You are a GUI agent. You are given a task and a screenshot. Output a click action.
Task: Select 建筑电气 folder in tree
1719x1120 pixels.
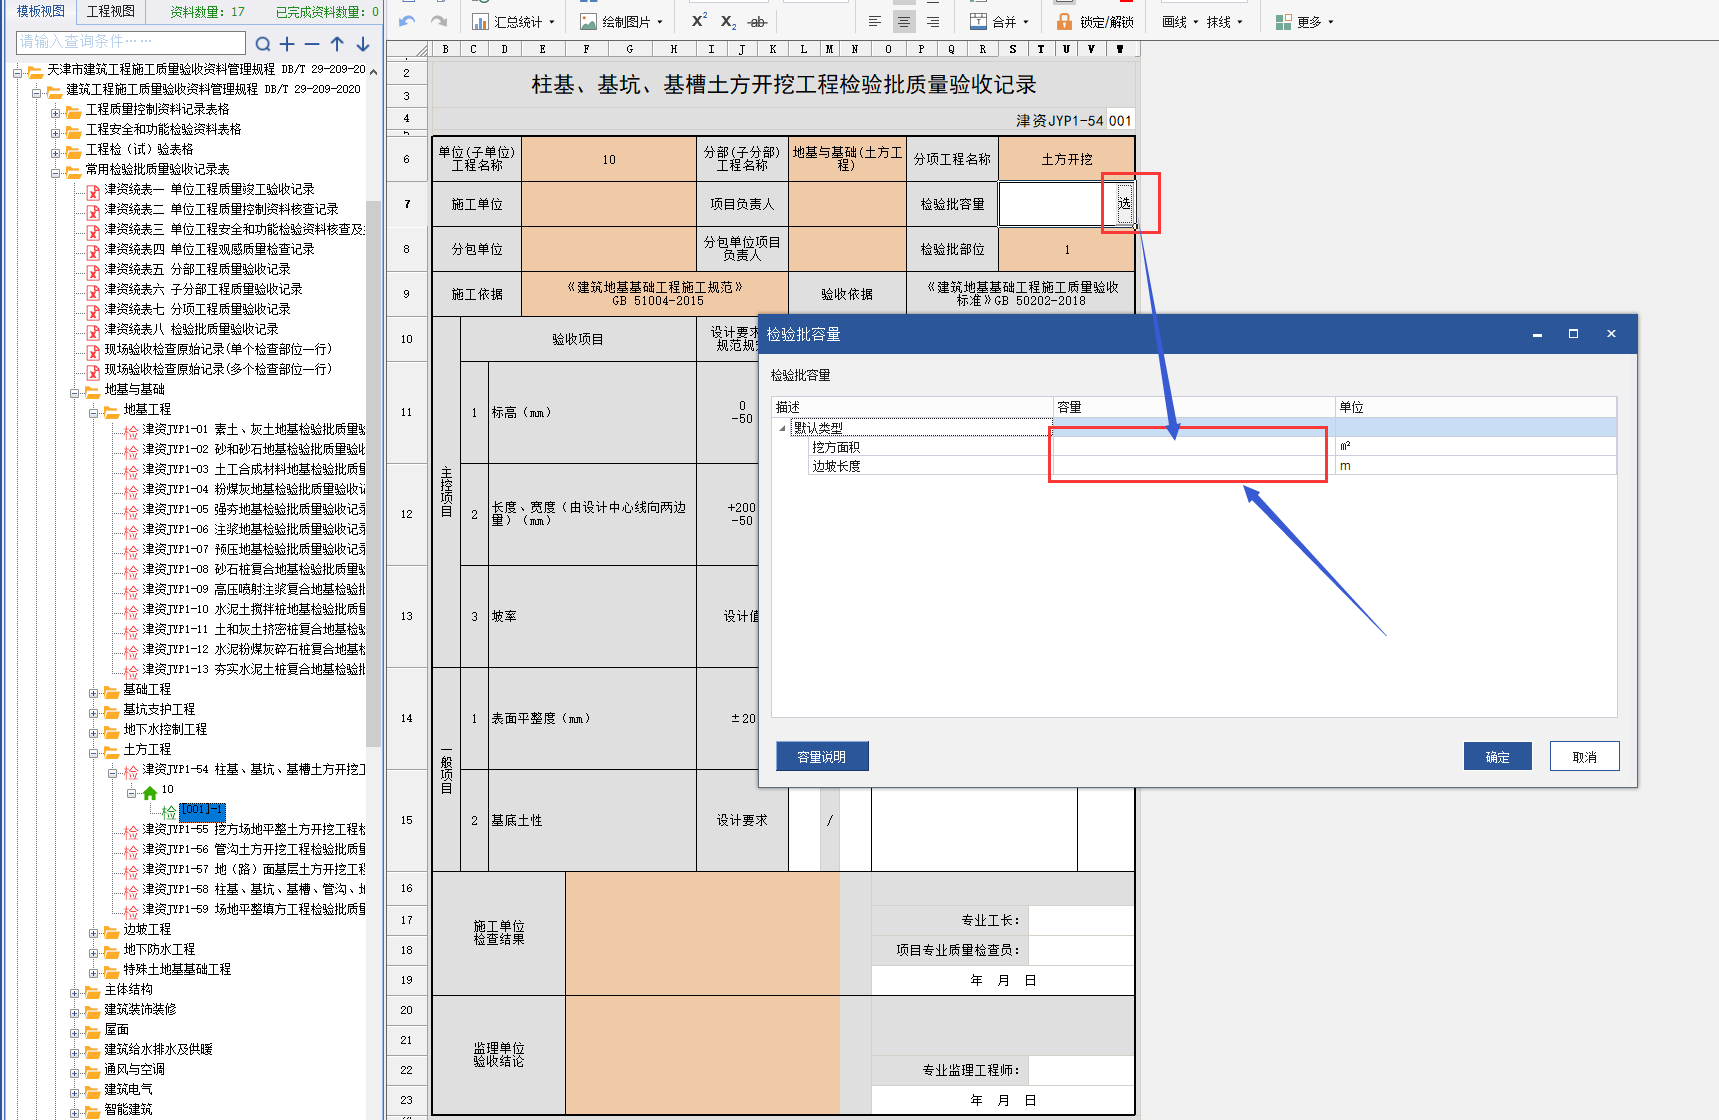pos(128,1090)
